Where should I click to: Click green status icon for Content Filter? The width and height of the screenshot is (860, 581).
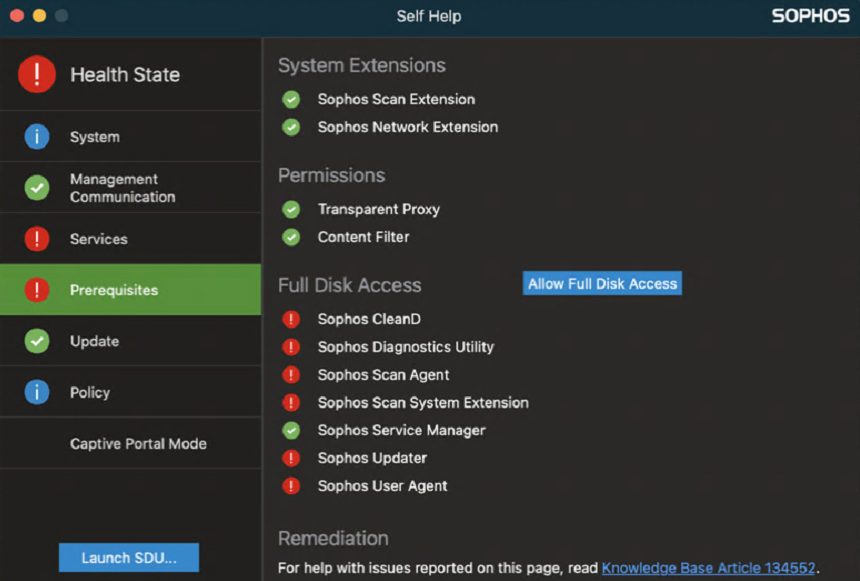pyautogui.click(x=291, y=237)
